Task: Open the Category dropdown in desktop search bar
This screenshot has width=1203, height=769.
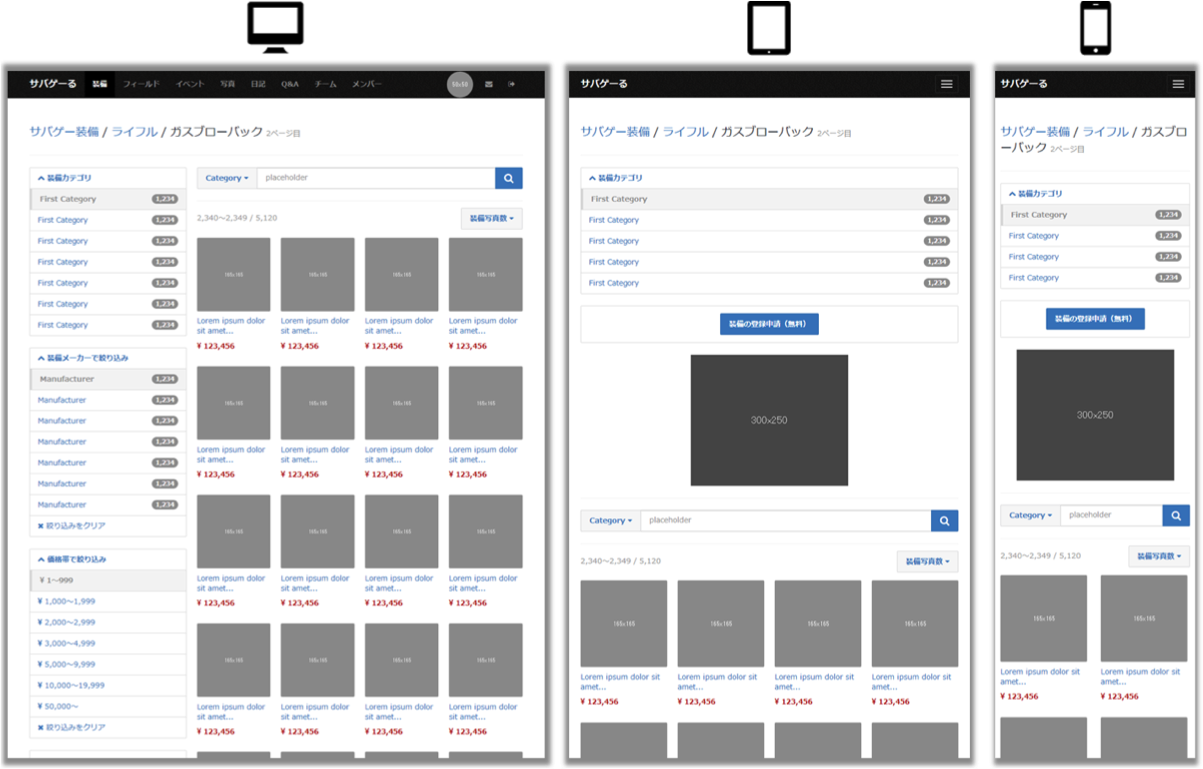Action: pyautogui.click(x=227, y=178)
